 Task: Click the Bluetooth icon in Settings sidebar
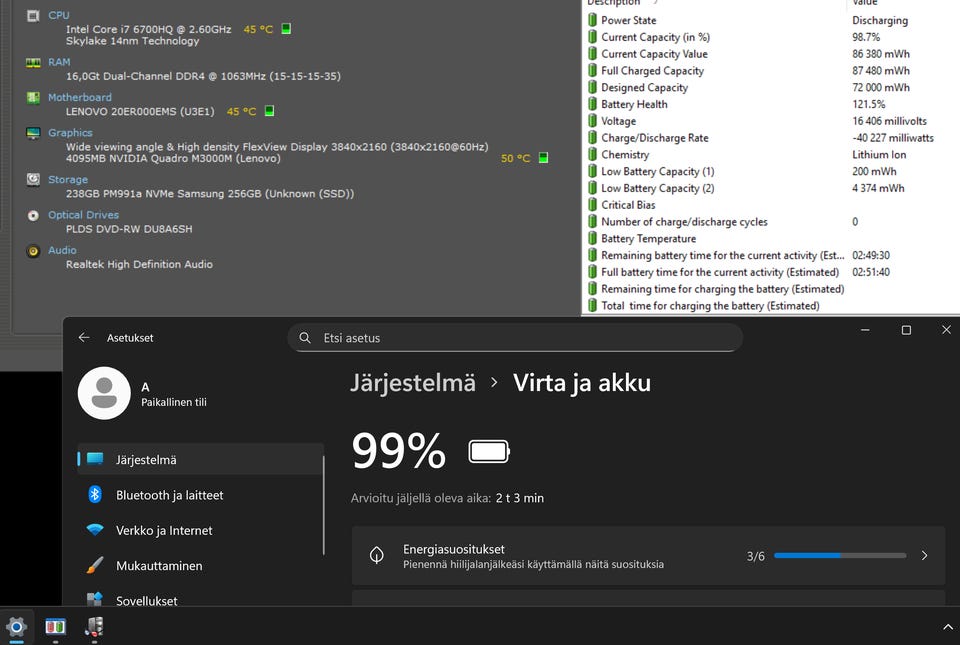[95, 494]
